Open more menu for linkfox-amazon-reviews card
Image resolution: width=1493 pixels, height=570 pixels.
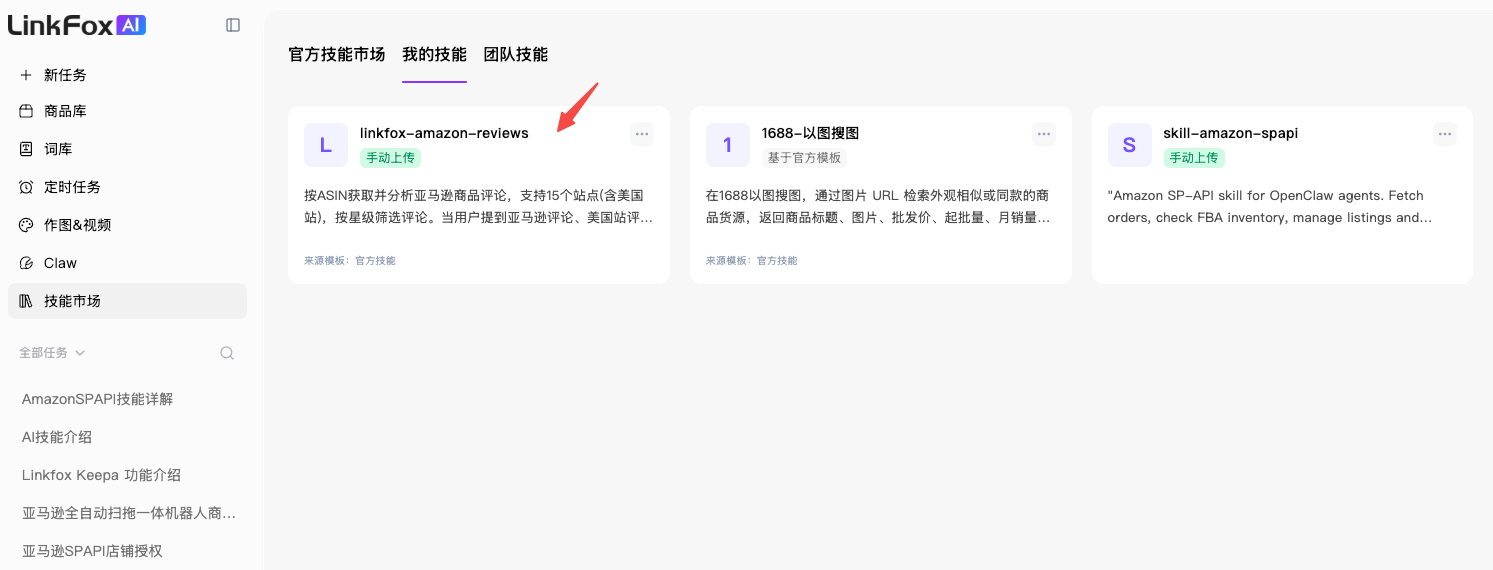coord(642,134)
